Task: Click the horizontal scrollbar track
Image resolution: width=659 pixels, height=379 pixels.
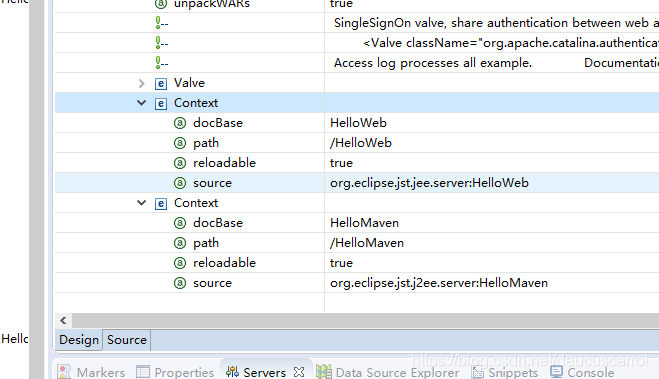Action: pos(365,321)
